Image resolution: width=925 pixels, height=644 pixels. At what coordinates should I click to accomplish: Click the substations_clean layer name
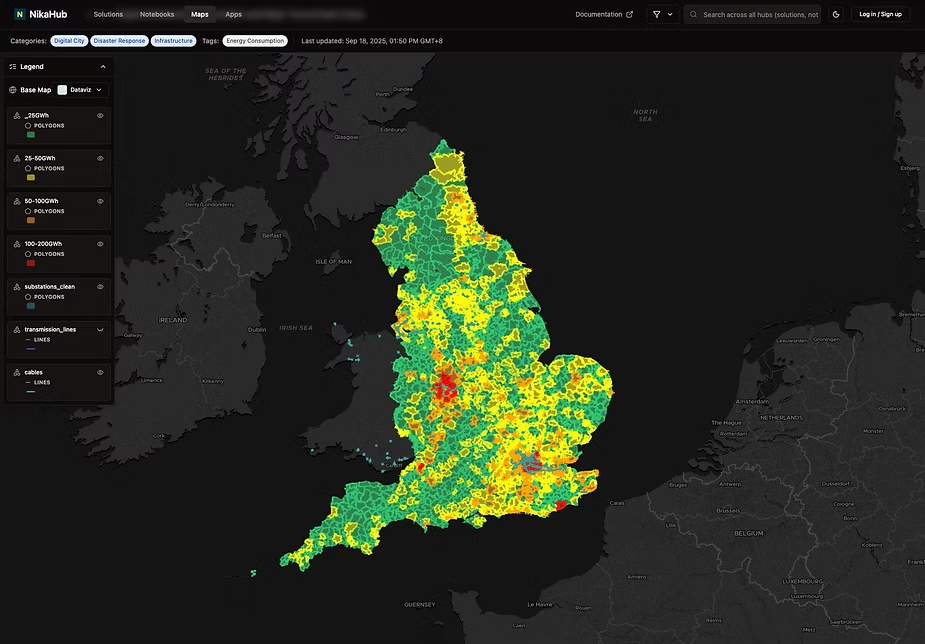tap(50, 287)
